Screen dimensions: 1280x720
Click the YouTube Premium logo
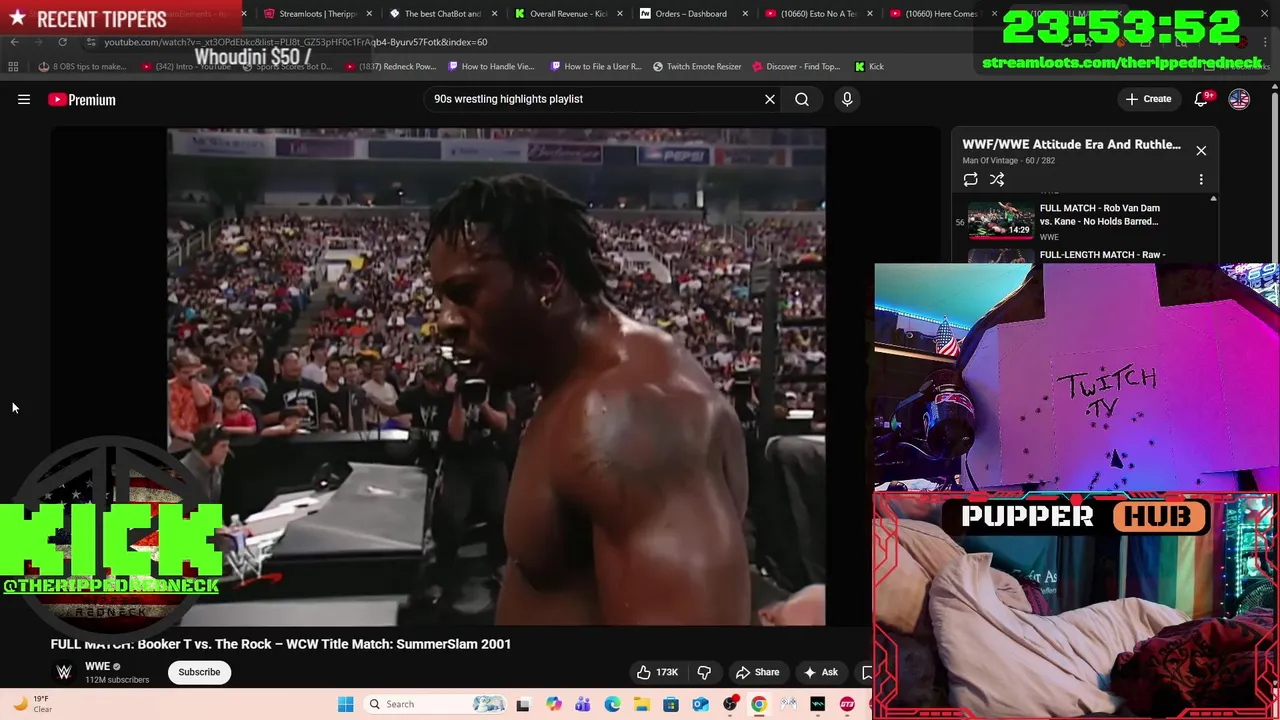[x=82, y=99]
